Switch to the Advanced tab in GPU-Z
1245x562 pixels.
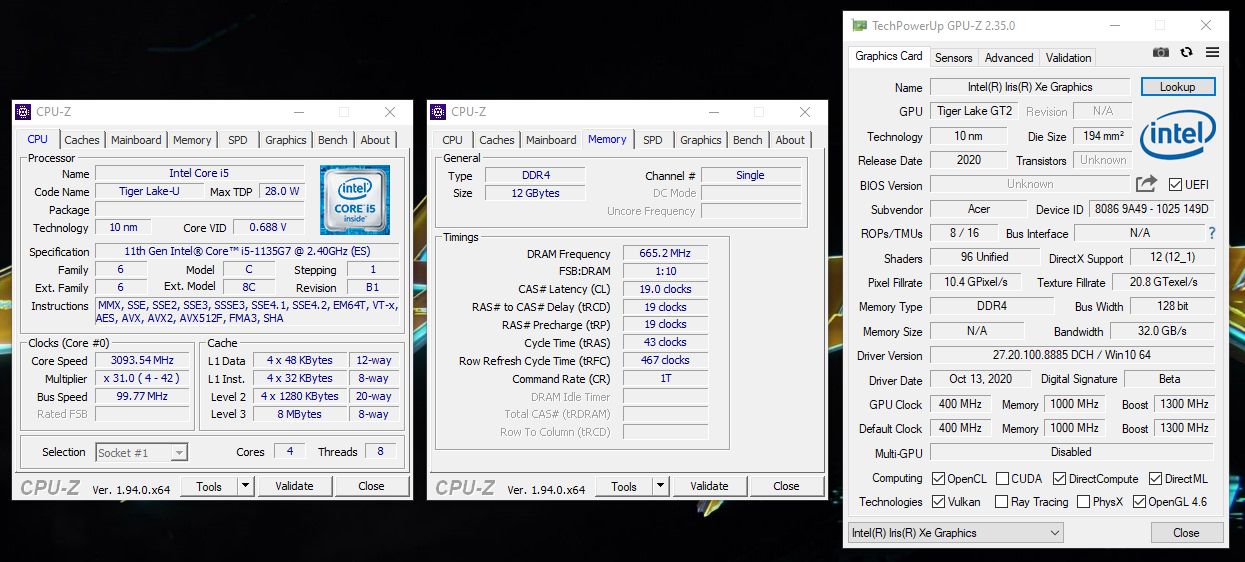(1009, 58)
